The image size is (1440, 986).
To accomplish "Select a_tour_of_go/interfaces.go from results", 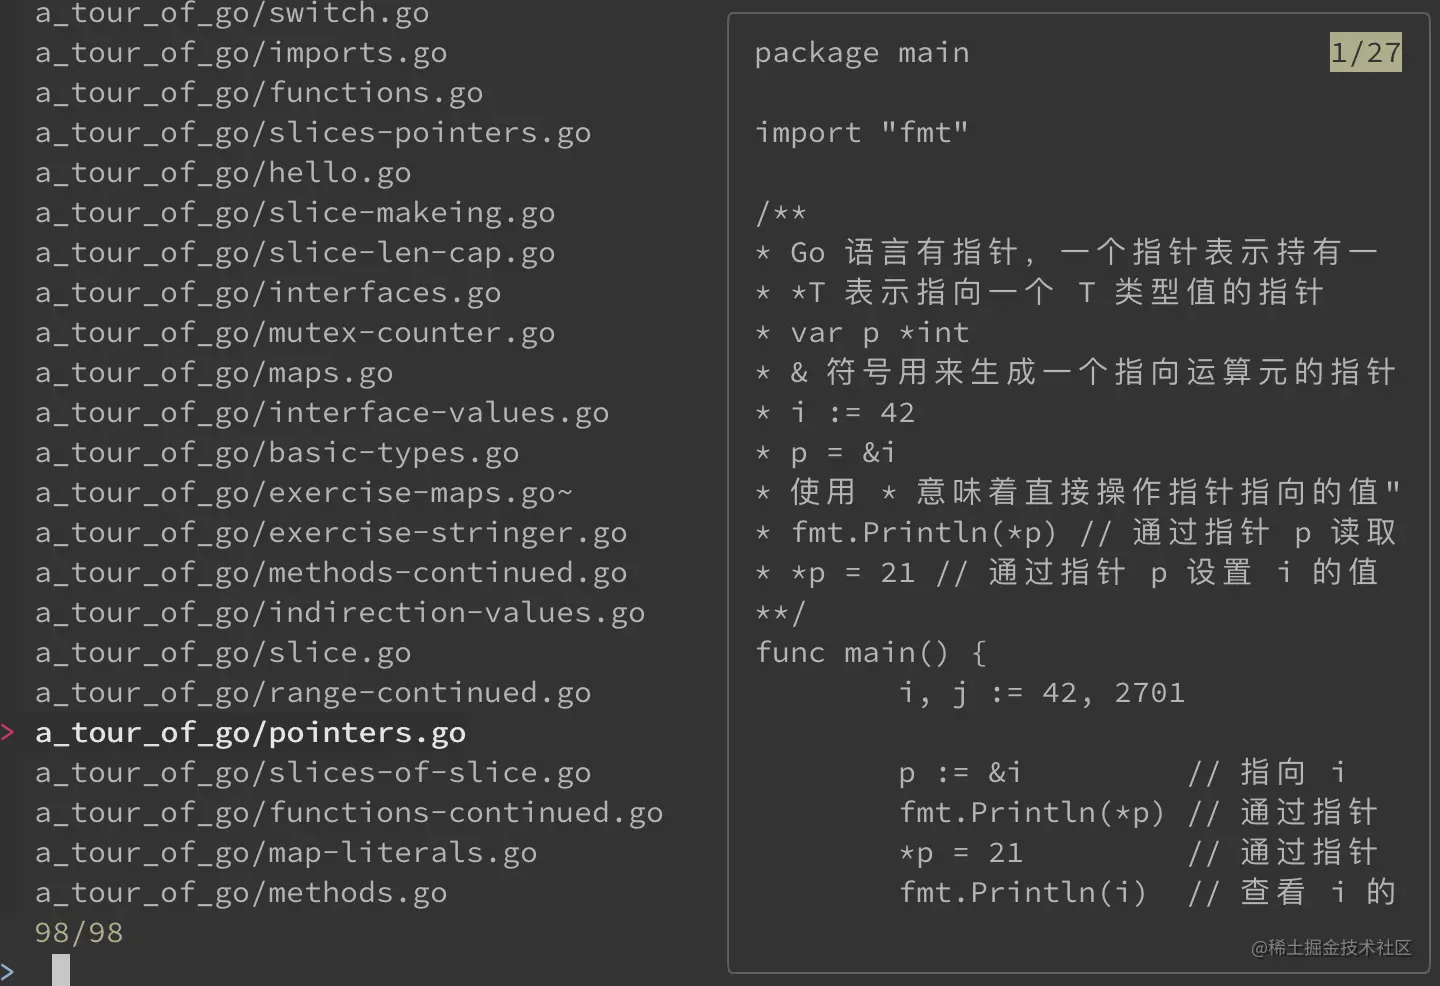I will tap(268, 293).
